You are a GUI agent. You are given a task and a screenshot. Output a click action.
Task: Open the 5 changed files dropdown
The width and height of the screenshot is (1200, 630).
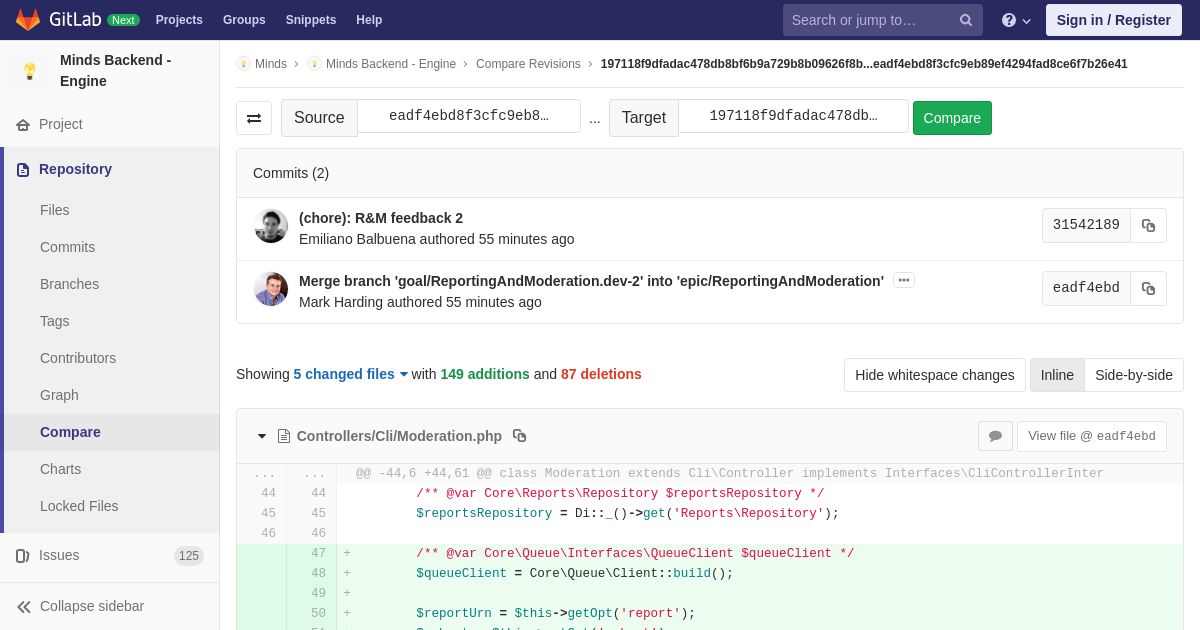click(x=350, y=374)
